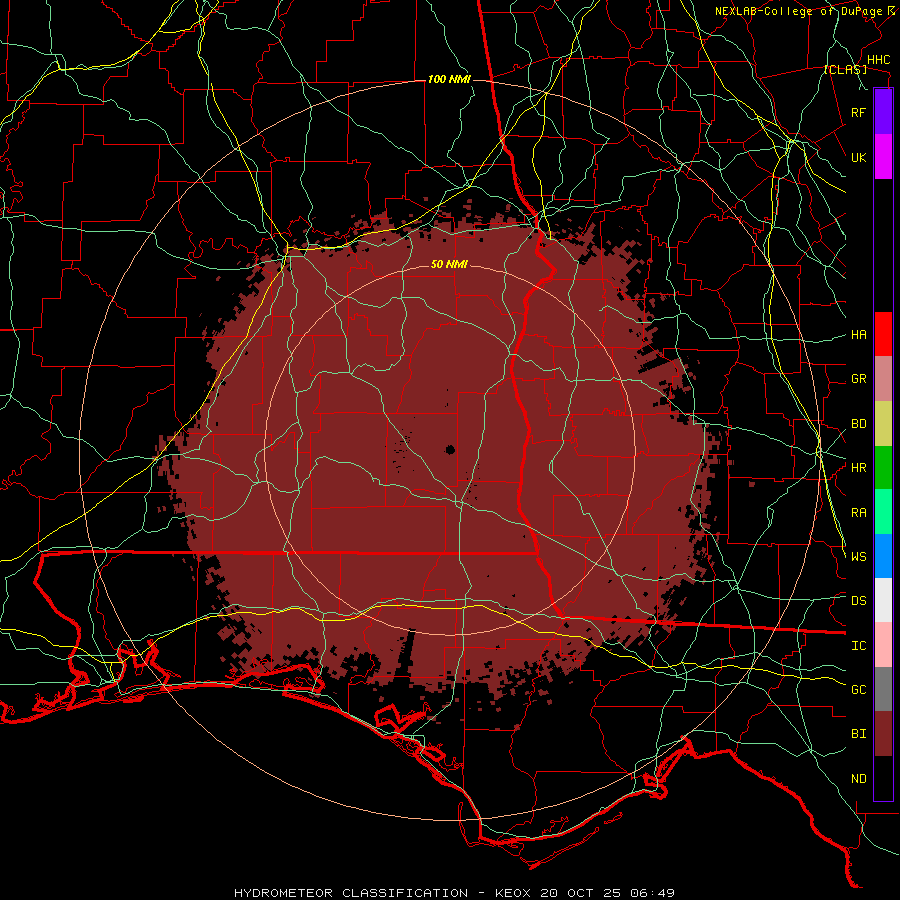Click the UK legend label

tap(858, 157)
